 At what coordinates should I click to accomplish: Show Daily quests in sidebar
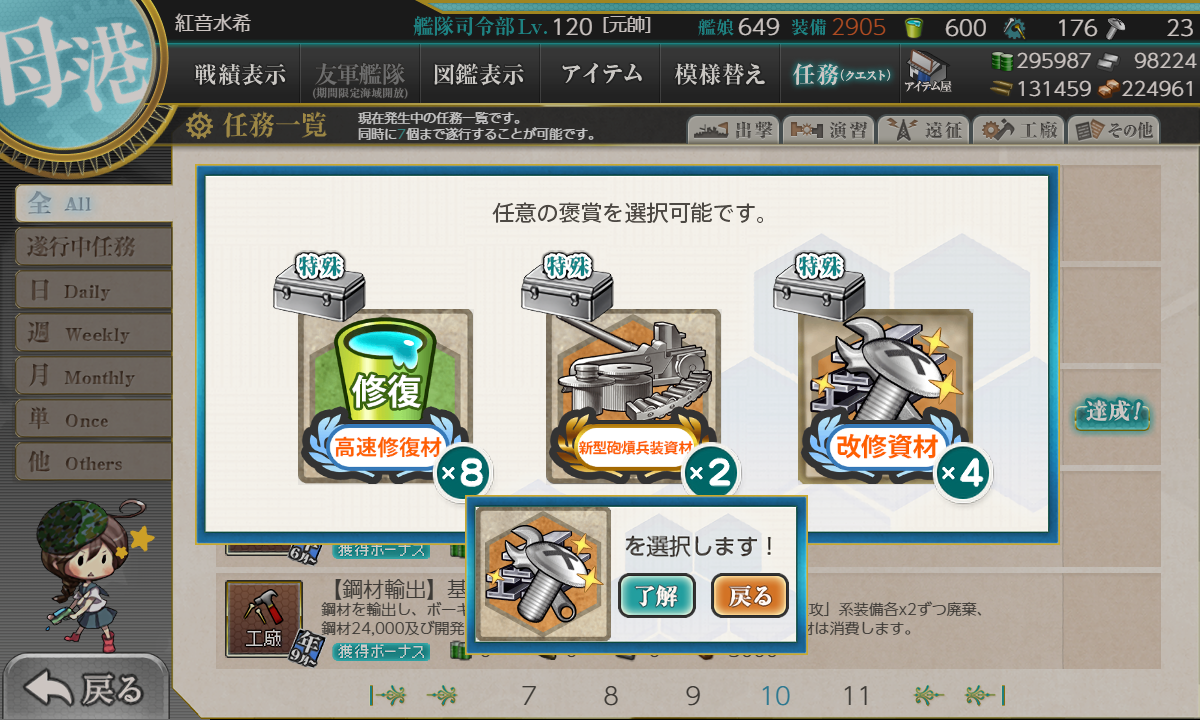[x=93, y=291]
